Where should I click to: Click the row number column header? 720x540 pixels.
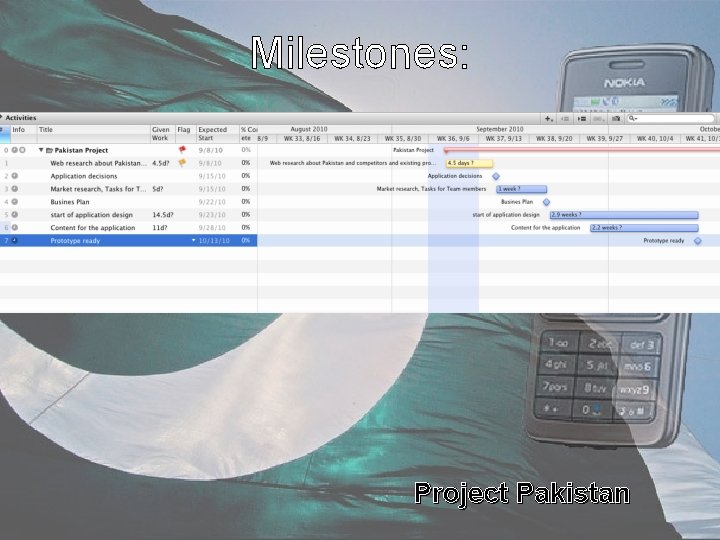click(x=5, y=134)
